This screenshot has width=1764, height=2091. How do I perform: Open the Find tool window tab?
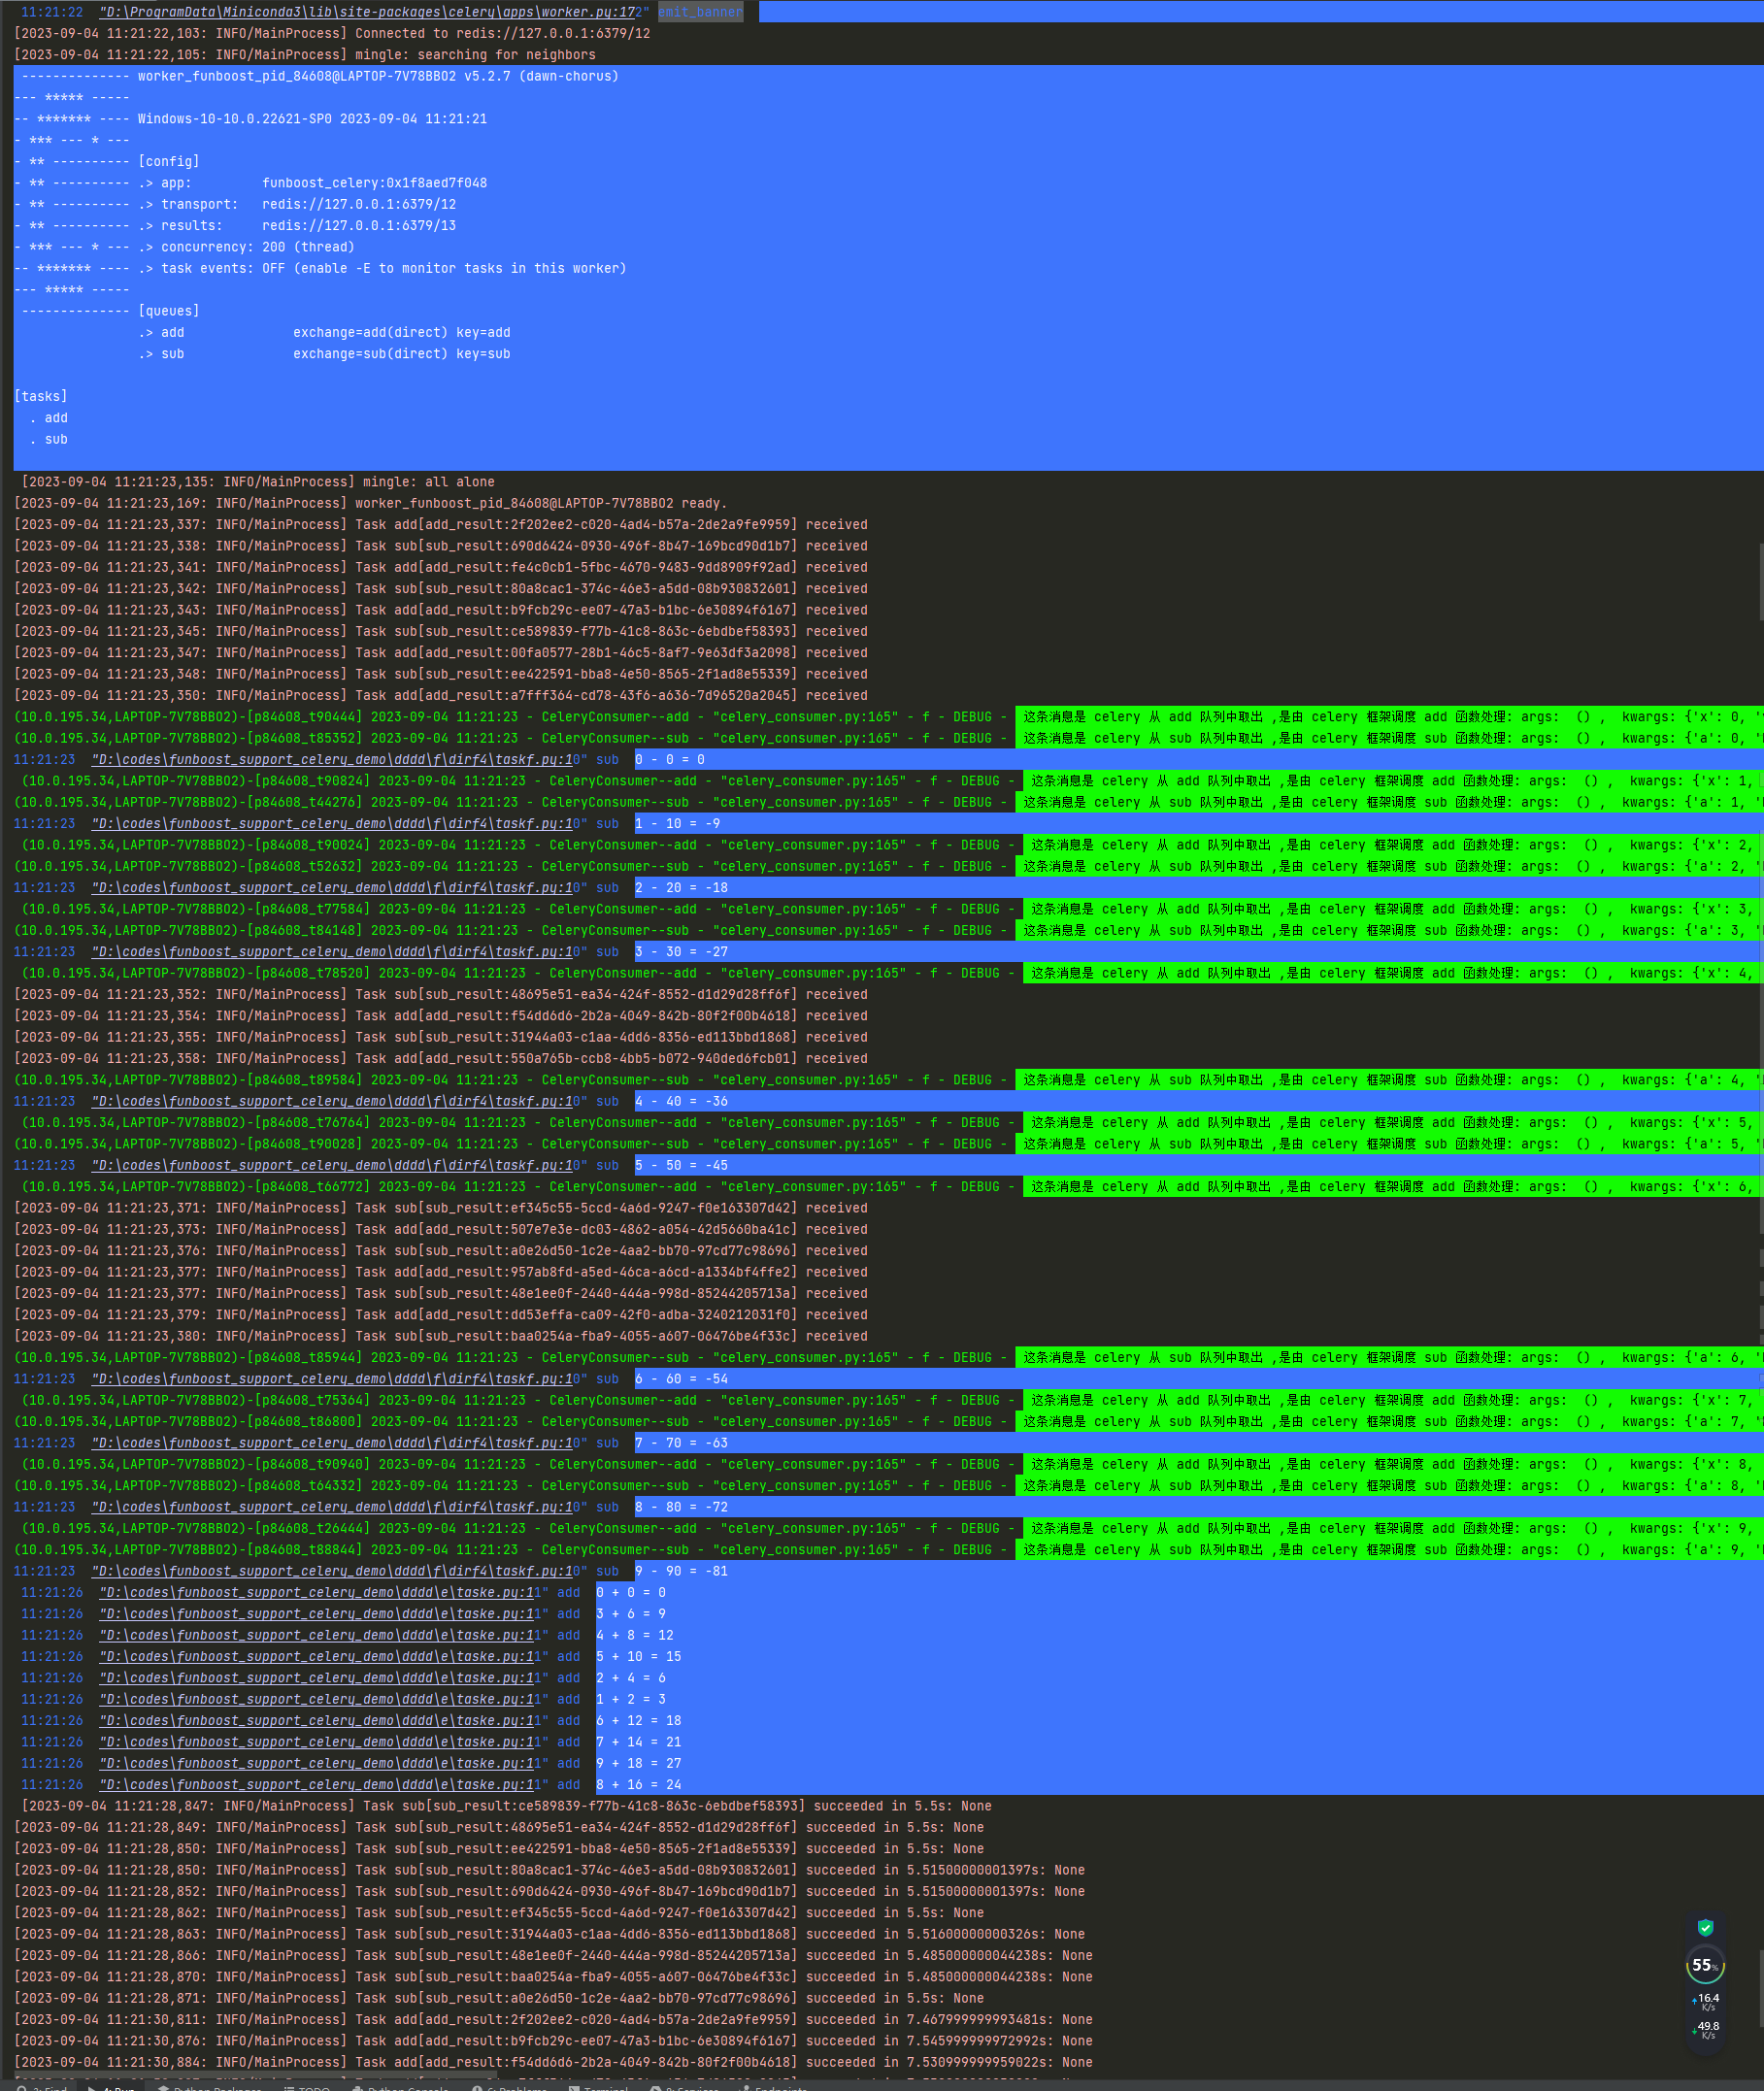tap(40, 2087)
